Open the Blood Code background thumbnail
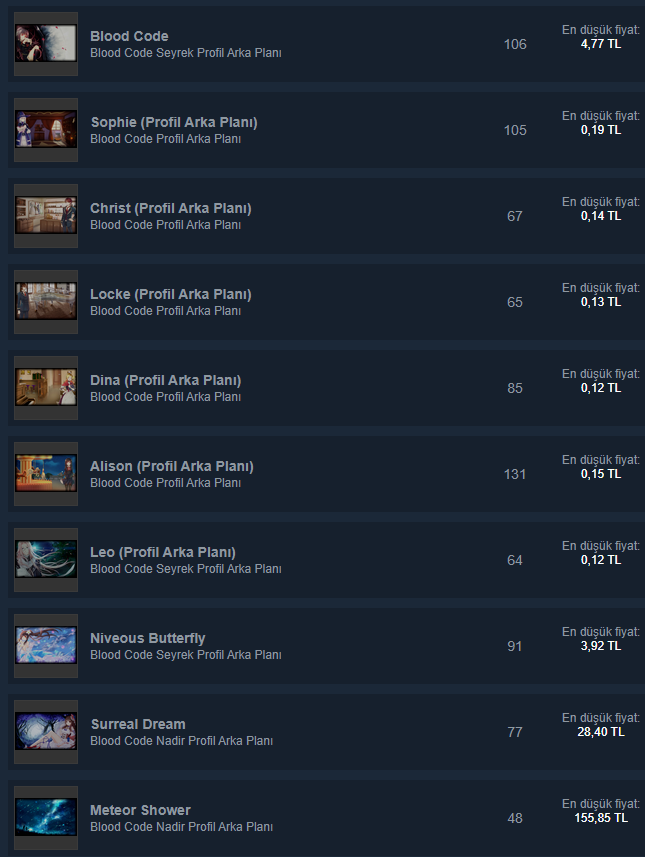Image resolution: width=645 pixels, height=857 pixels. [46, 44]
